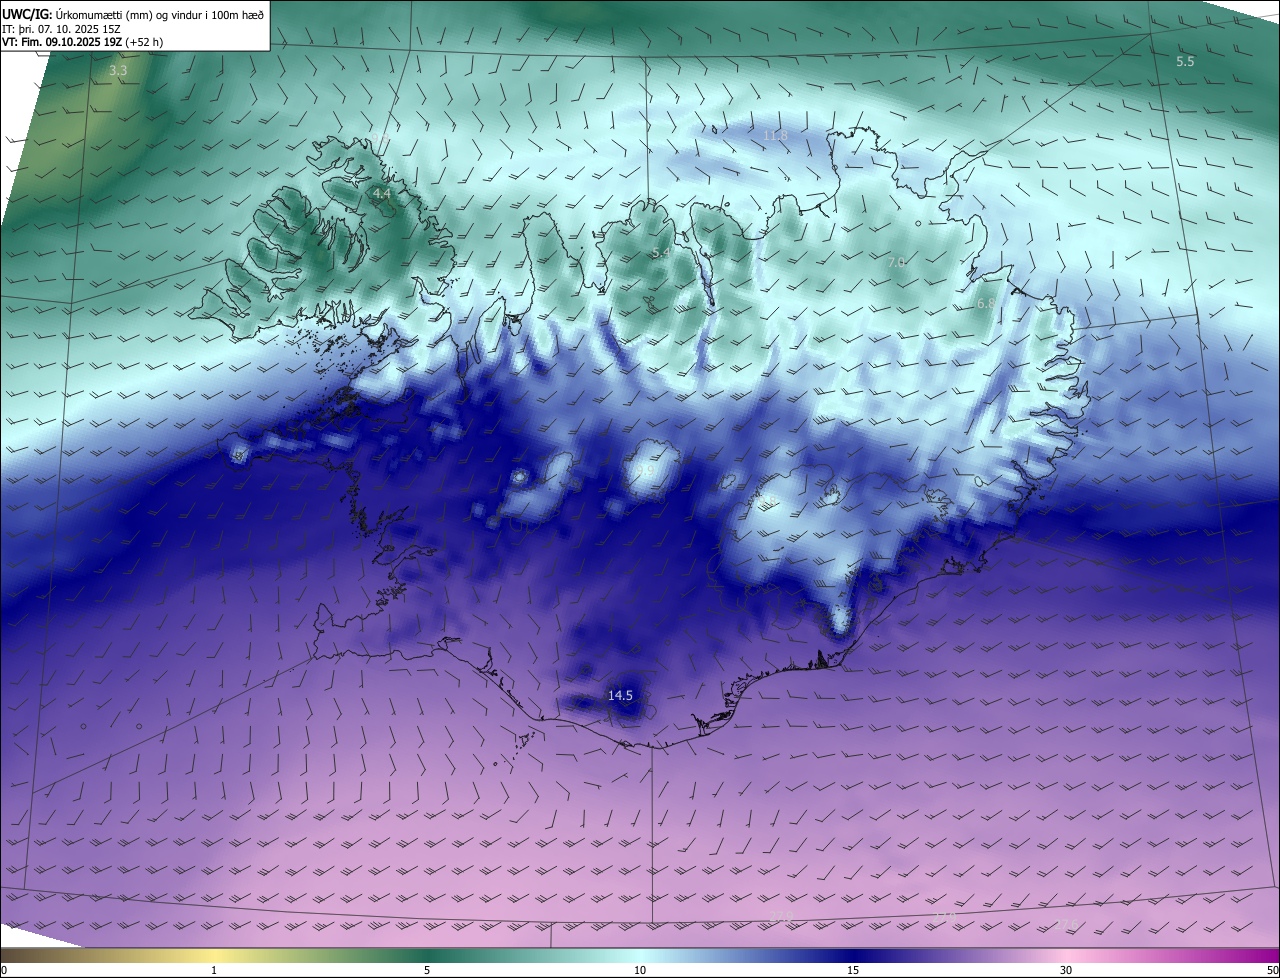1280x978 pixels.
Task: Click the map value '4.4' over the Westfjords
Action: (x=381, y=193)
